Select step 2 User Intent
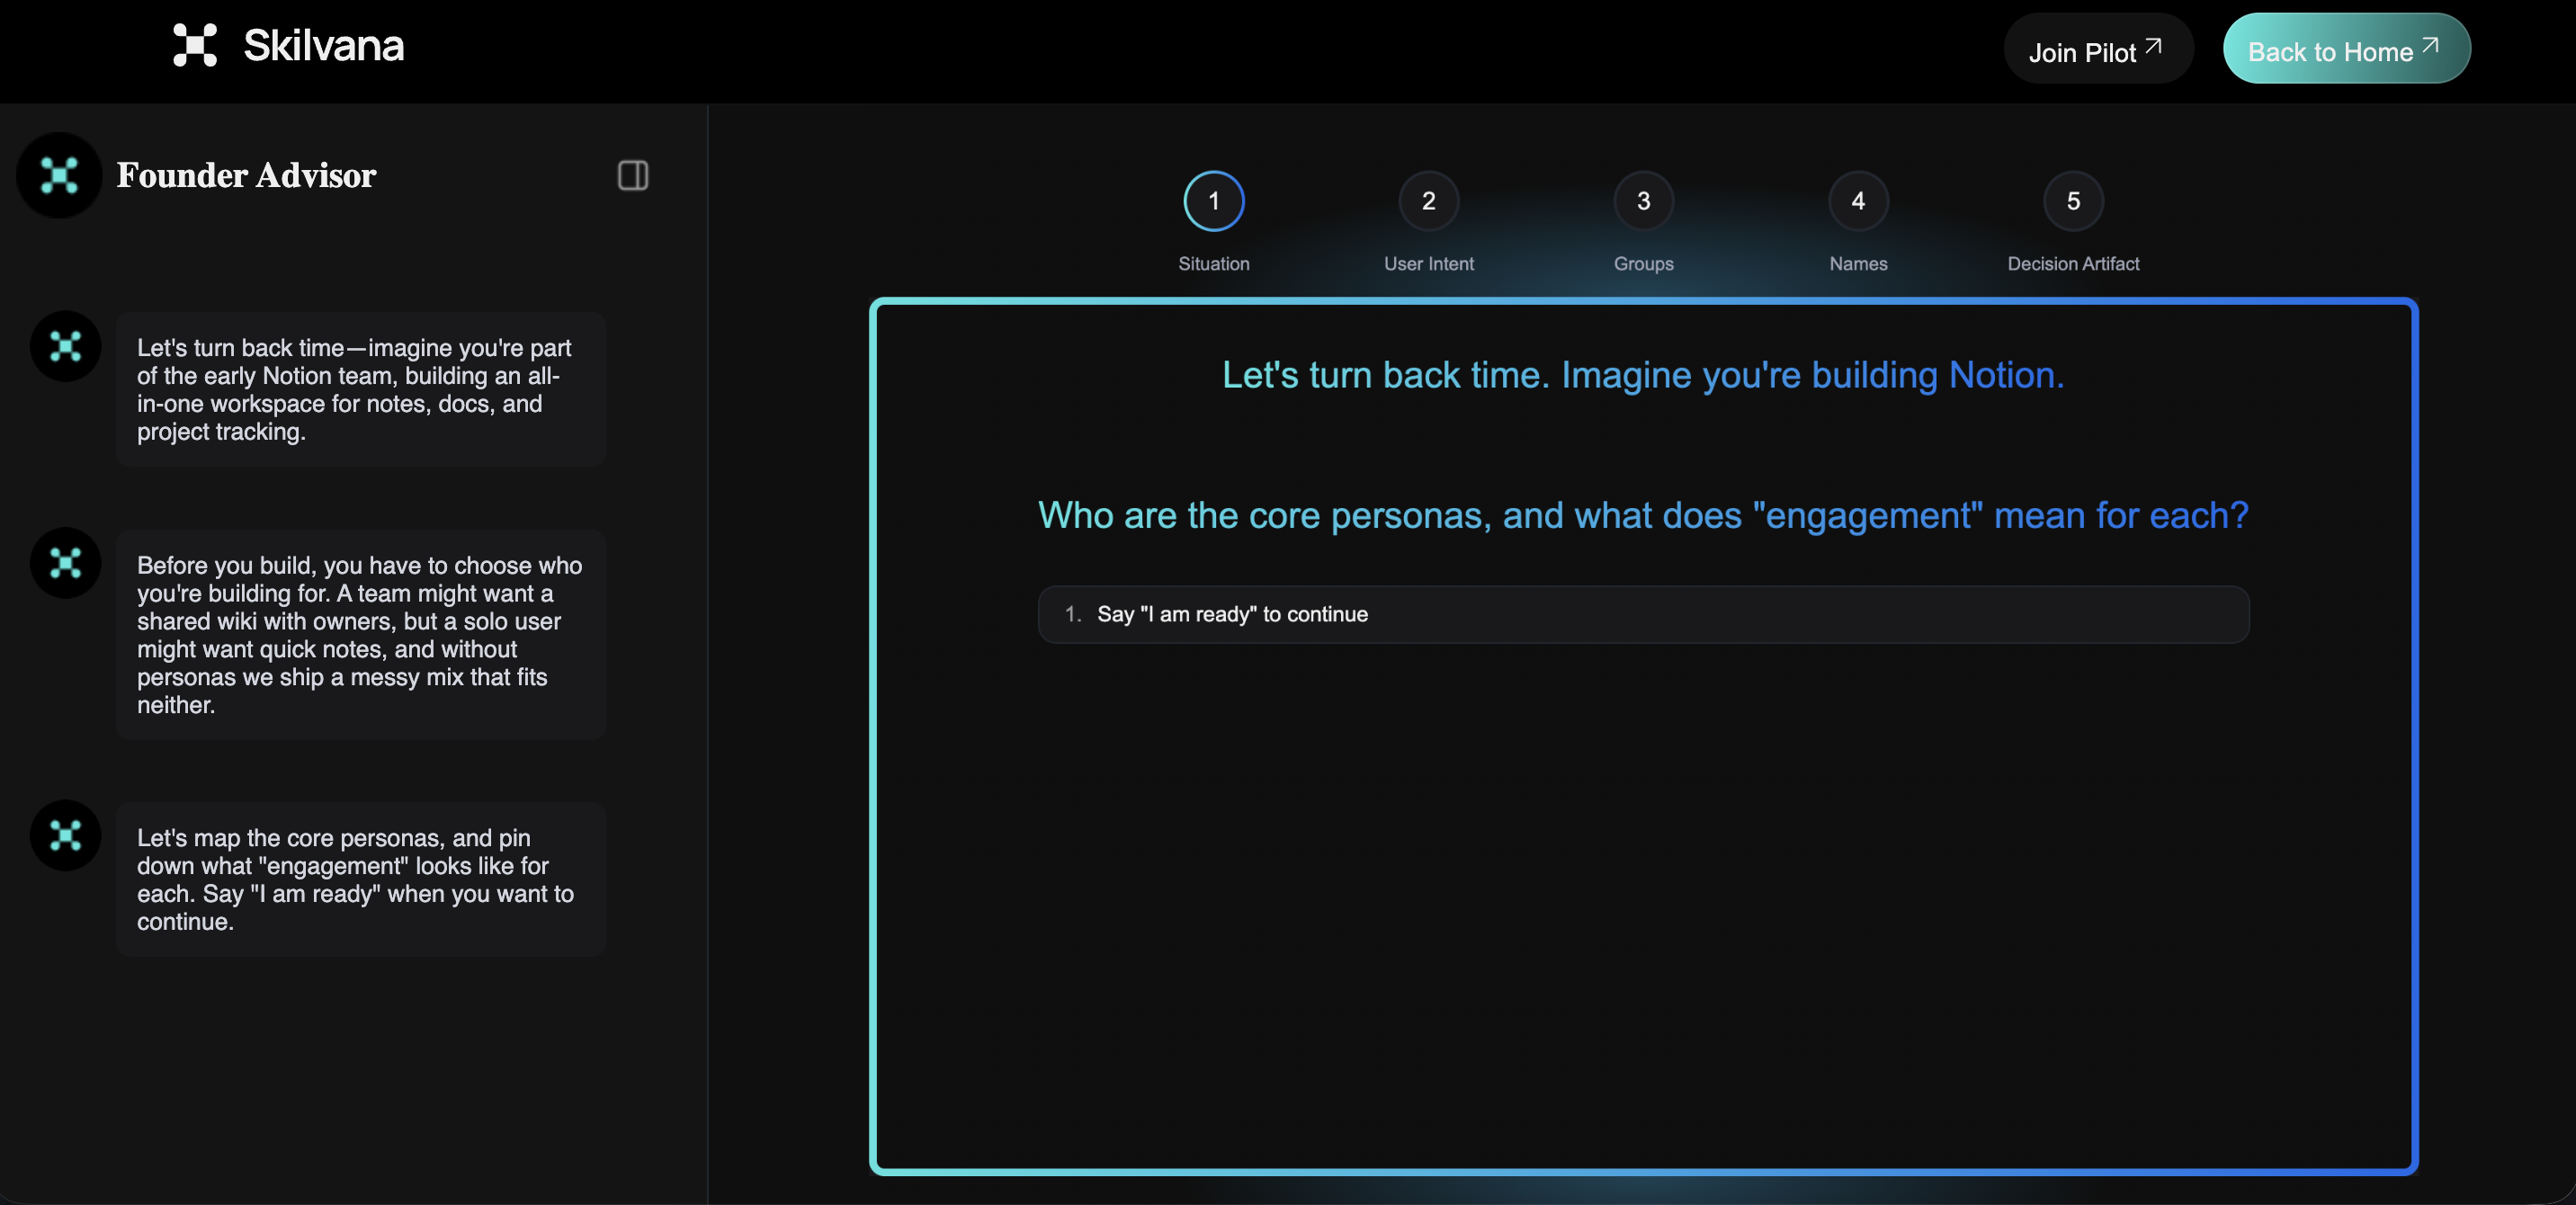Image resolution: width=2576 pixels, height=1205 pixels. click(1428, 200)
